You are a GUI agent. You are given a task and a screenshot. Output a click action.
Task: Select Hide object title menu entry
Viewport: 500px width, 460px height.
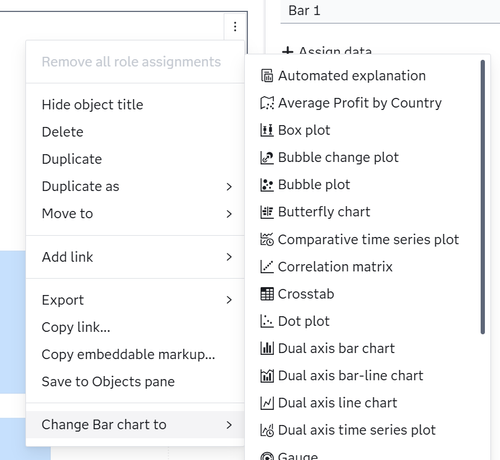pyautogui.click(x=135, y=105)
